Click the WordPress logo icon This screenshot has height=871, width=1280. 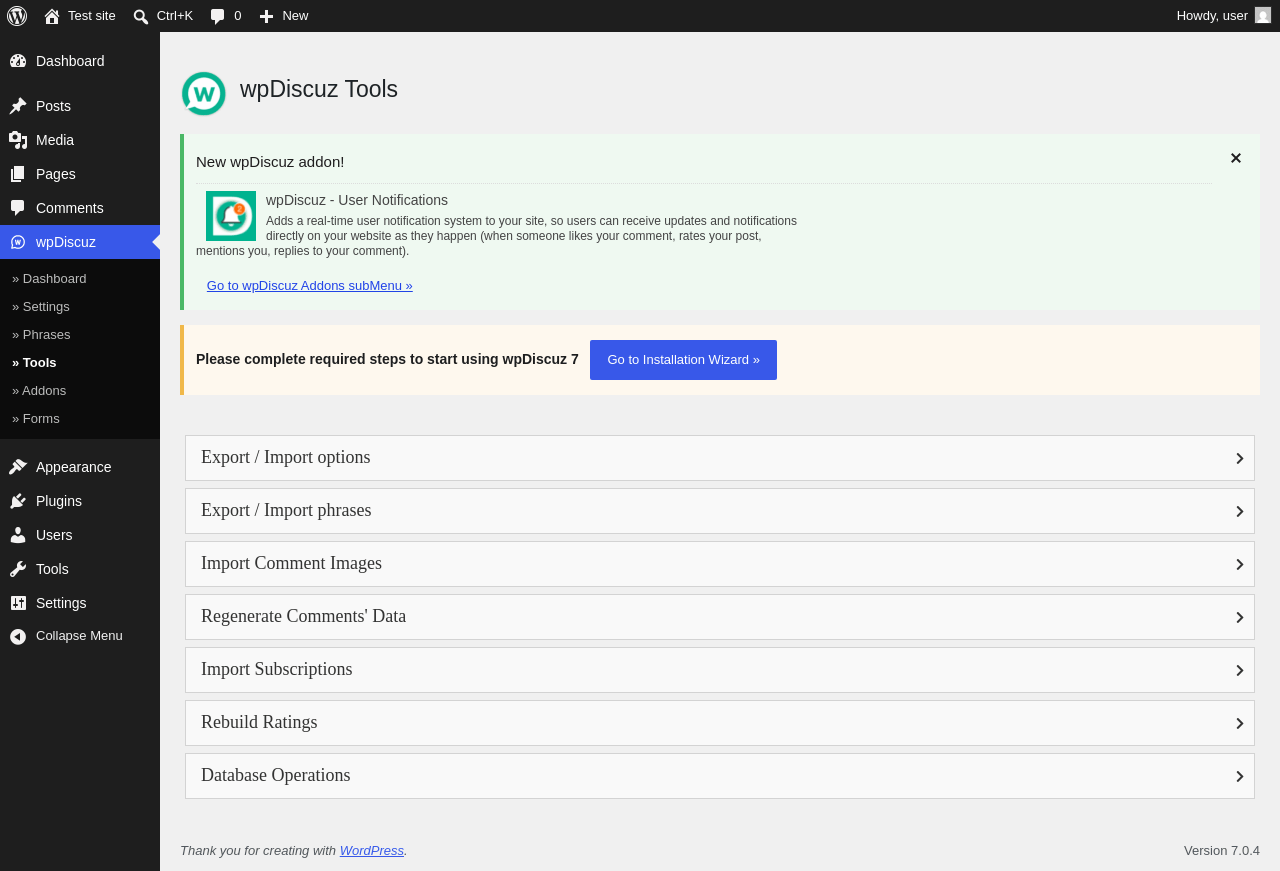[x=17, y=16]
